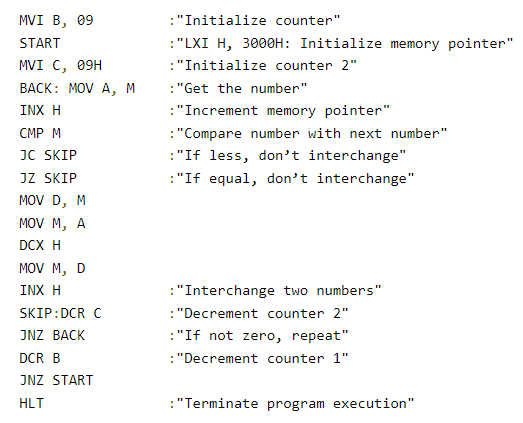Viewport: 523px width, 423px height.
Task: Click the JZ SKIP instruction
Action: click(48, 178)
